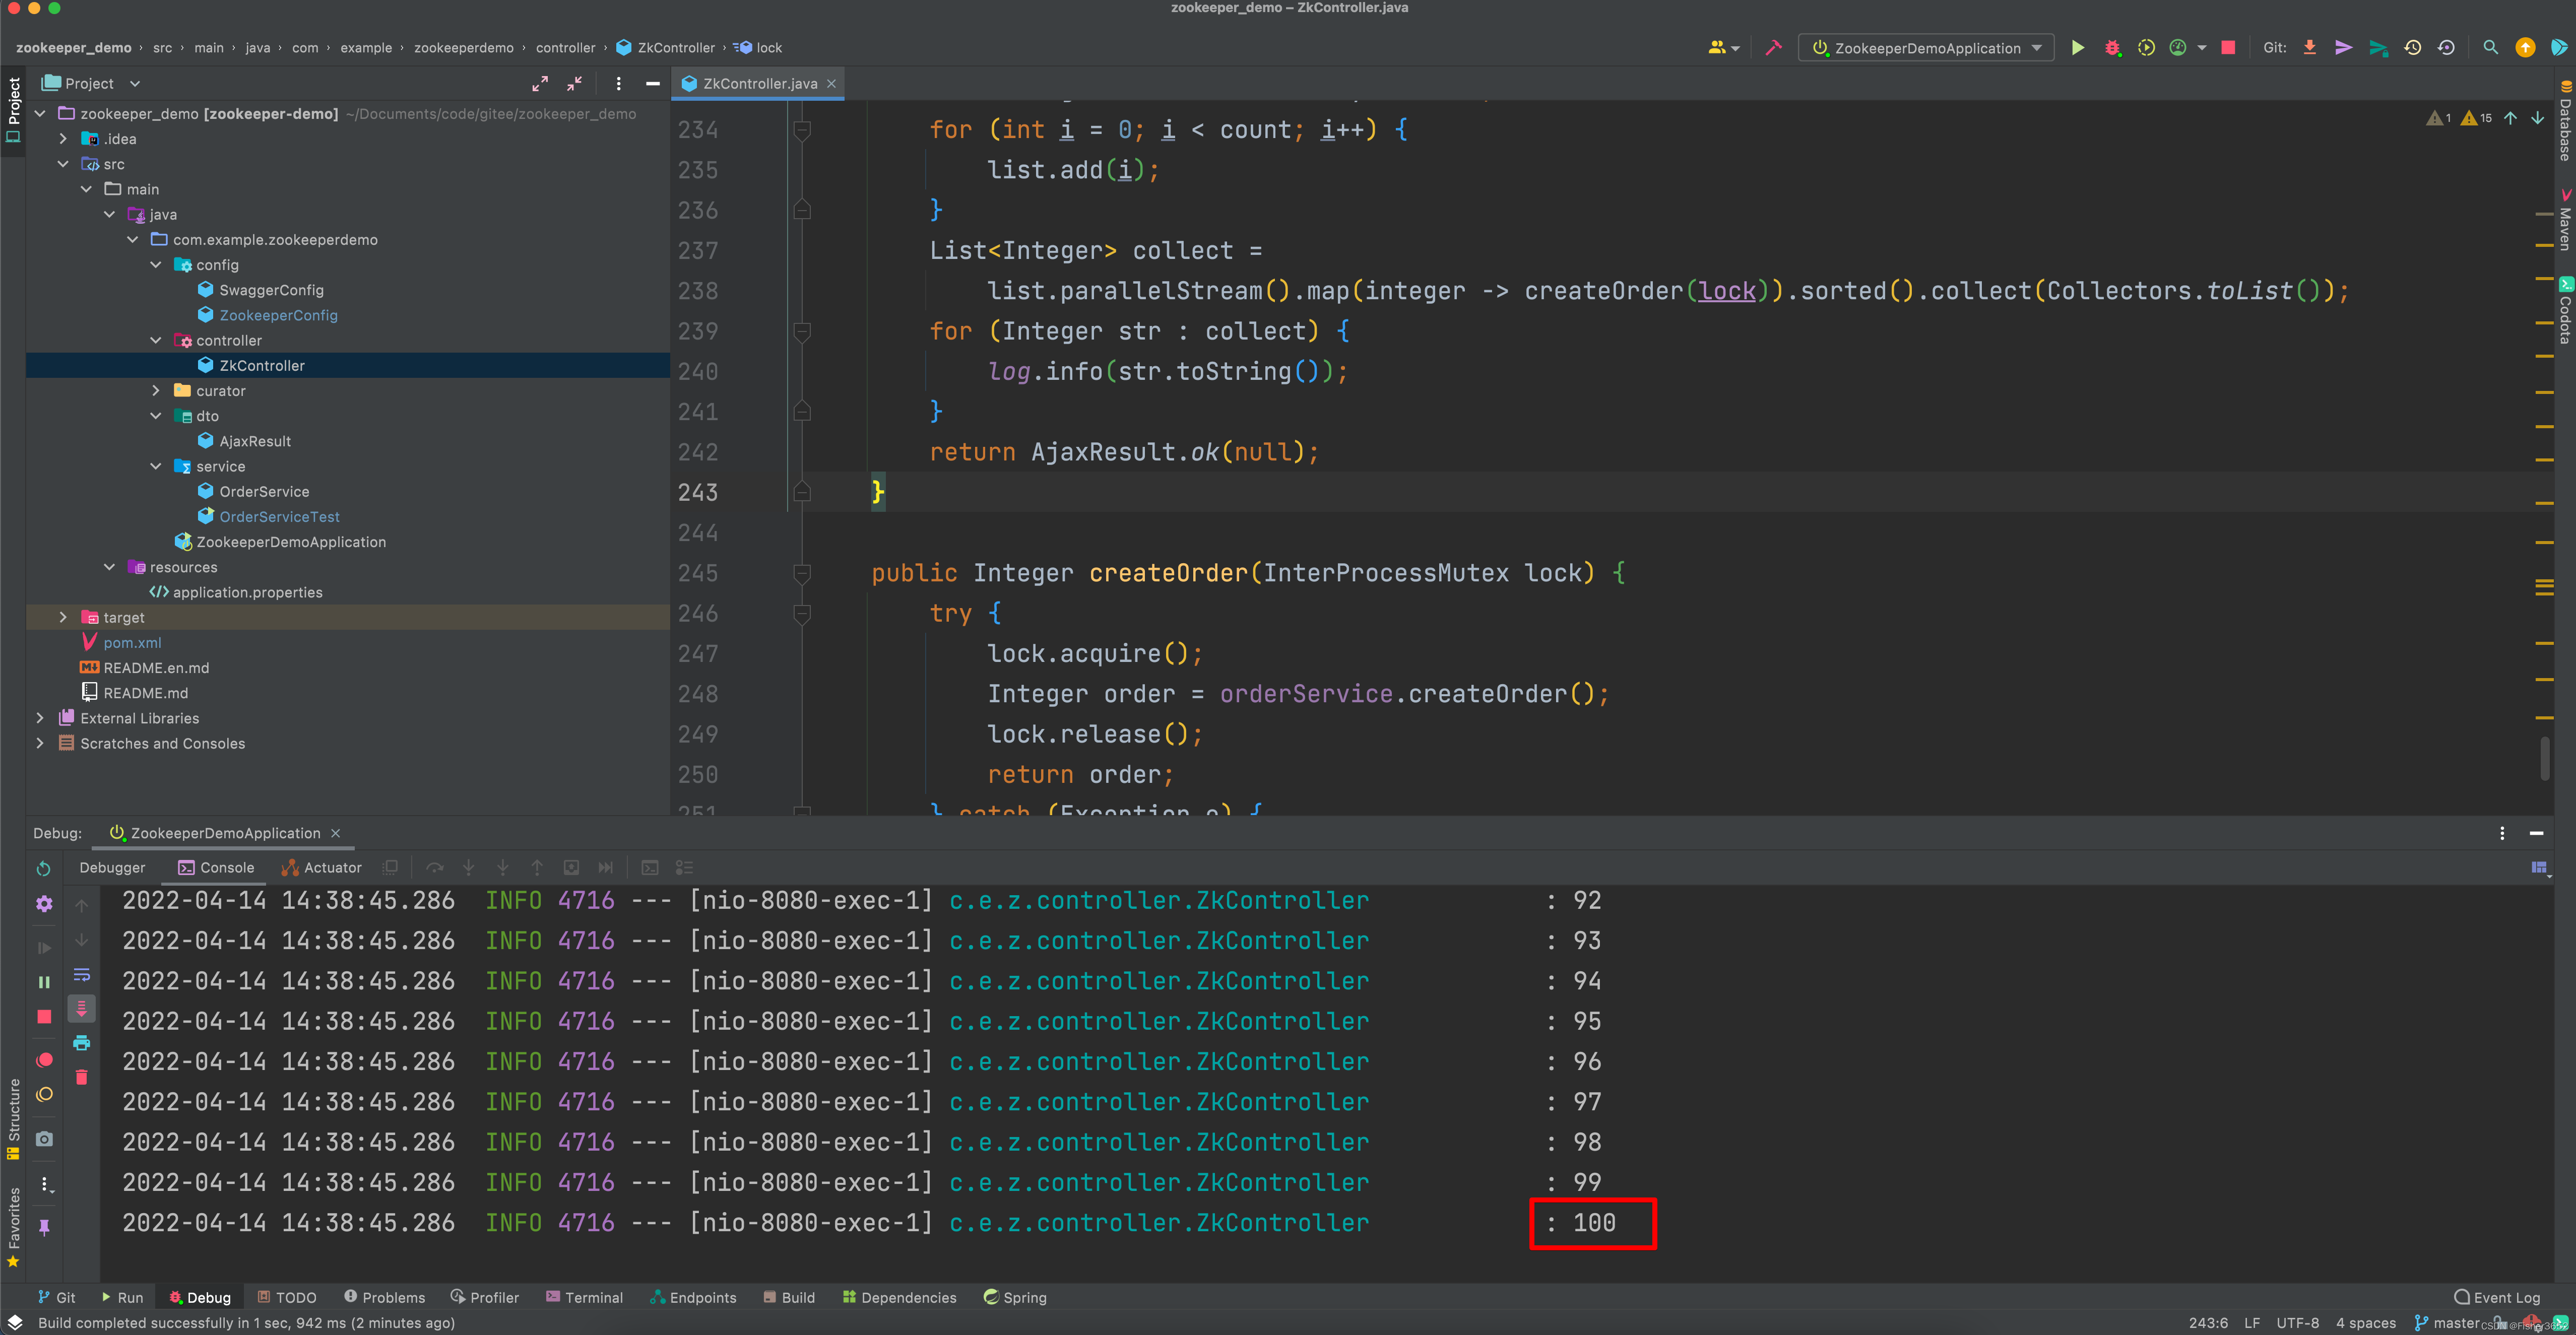
Task: Click LF line separator in status bar
Action: 2251,1323
